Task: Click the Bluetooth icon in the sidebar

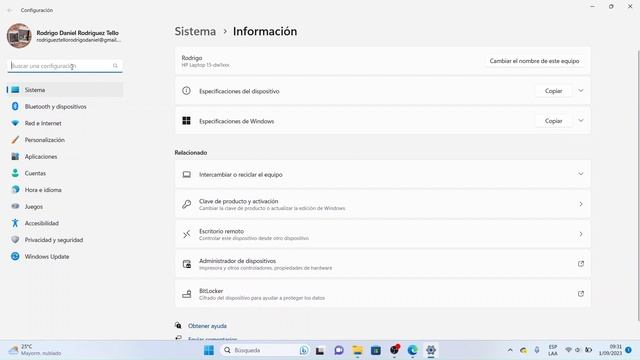Action: coord(15,107)
